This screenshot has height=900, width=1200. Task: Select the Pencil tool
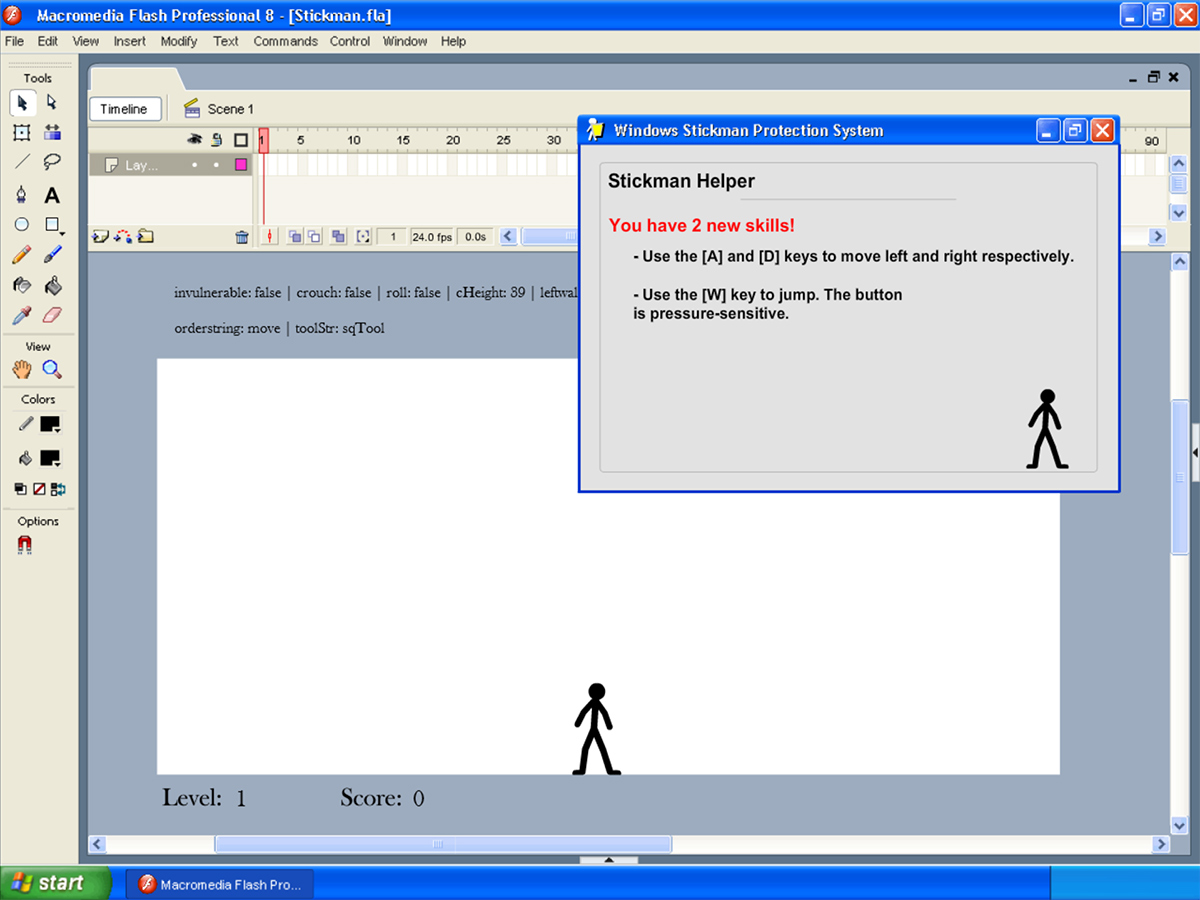[22, 255]
